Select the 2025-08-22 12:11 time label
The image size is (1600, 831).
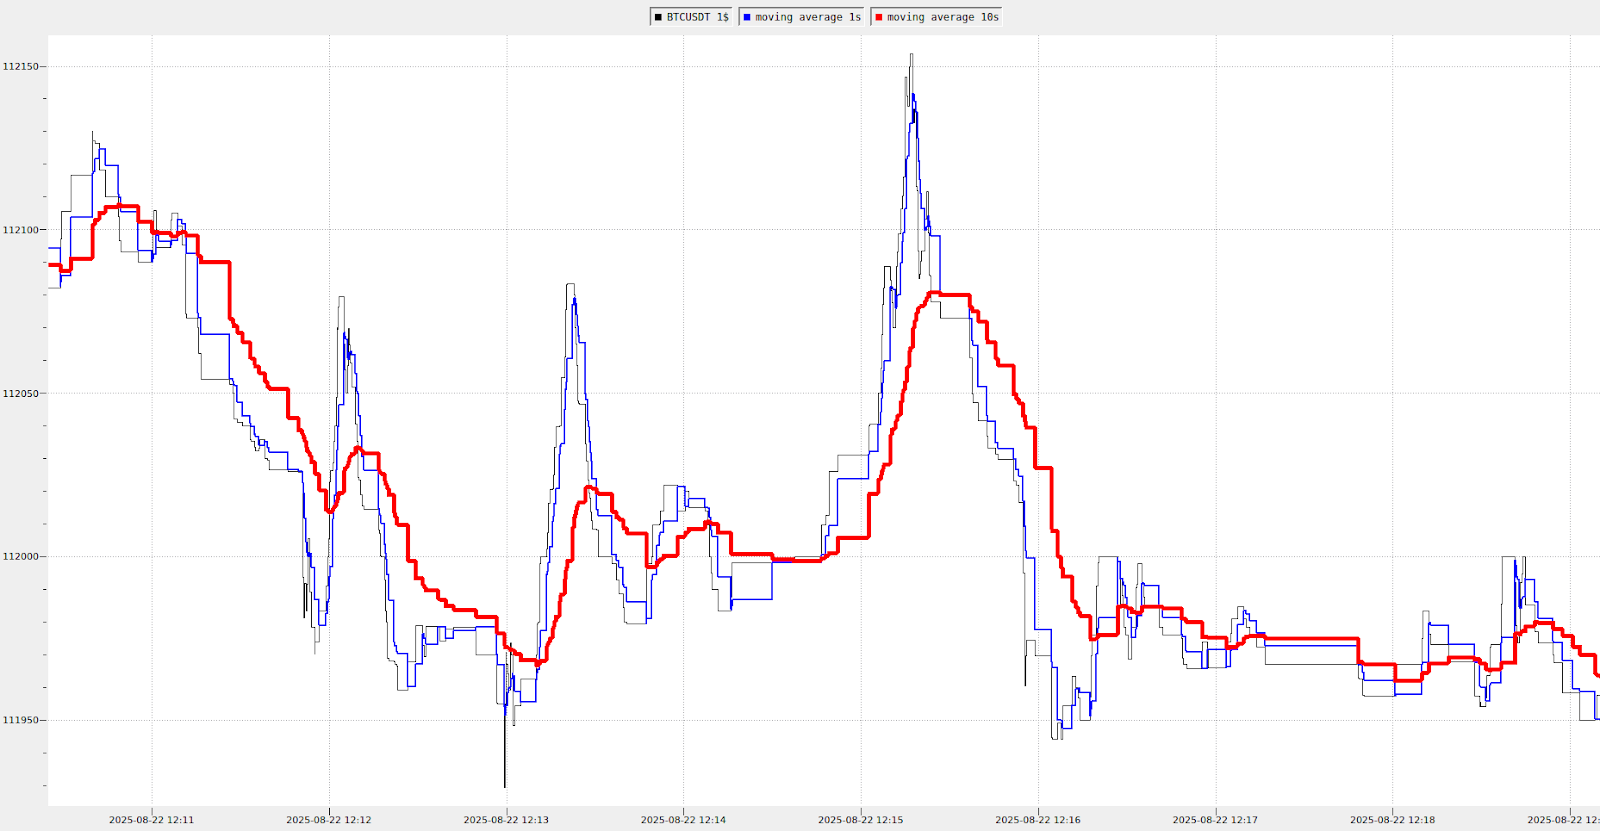(151, 820)
